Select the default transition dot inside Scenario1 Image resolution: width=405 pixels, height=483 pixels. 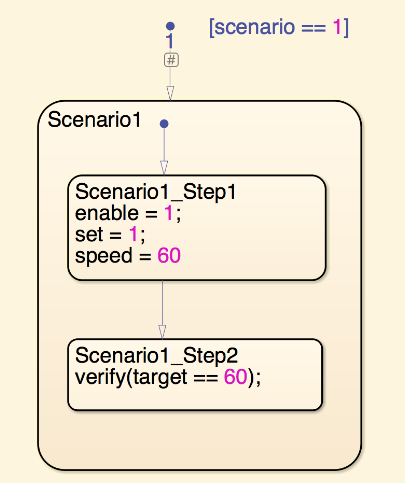click(x=164, y=124)
